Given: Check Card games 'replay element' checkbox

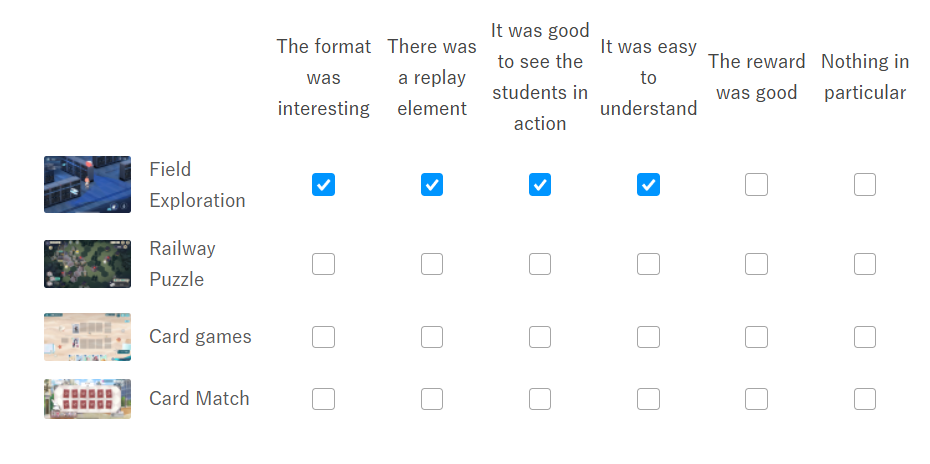Looking at the screenshot, I should pos(432,337).
